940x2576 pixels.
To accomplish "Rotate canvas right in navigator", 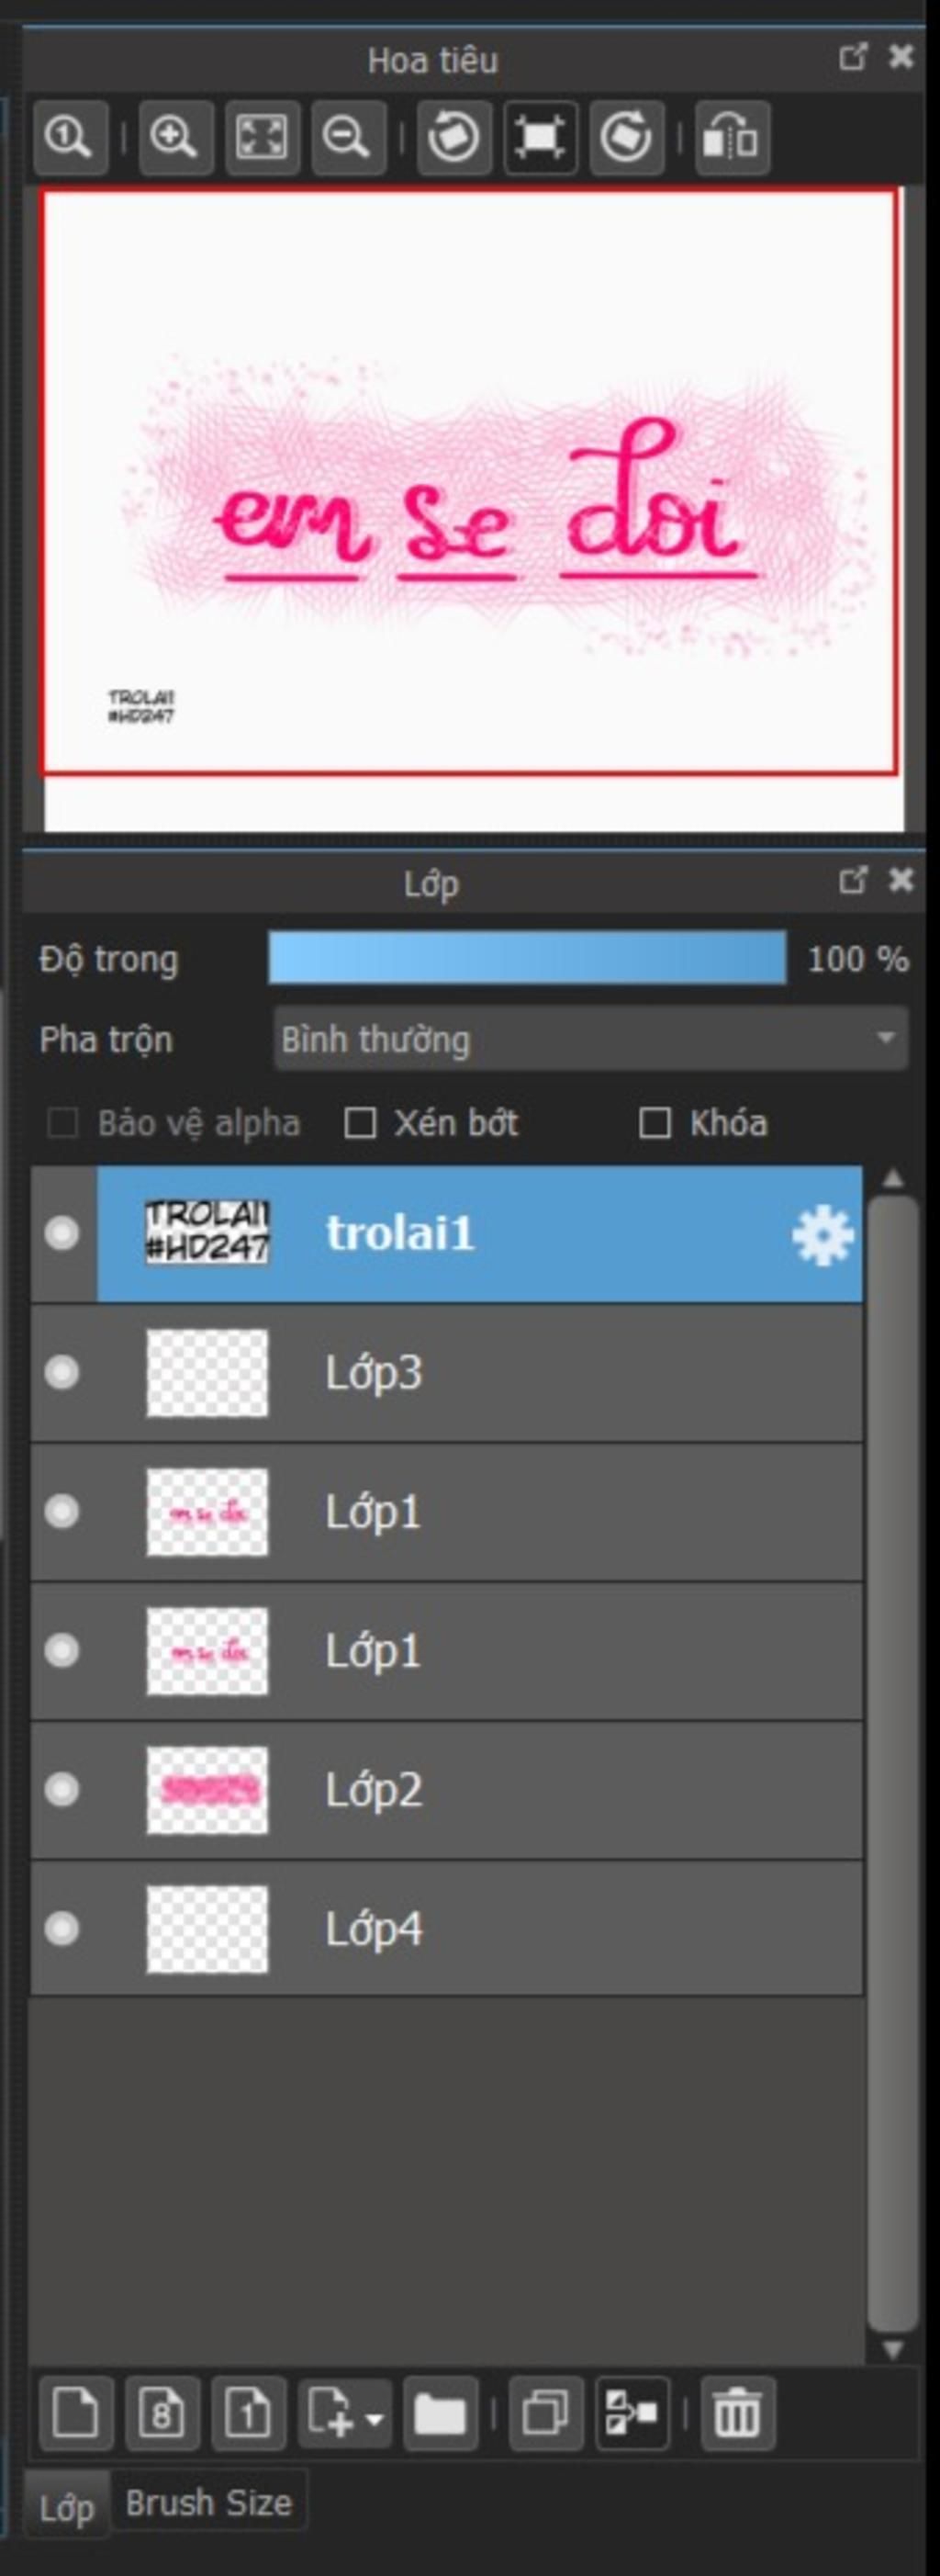I will (627, 137).
